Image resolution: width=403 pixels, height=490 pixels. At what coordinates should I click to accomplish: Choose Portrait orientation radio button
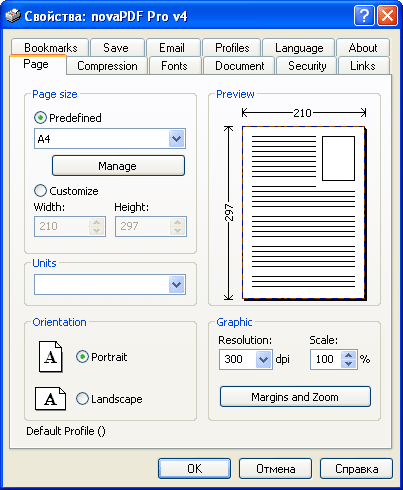82,357
